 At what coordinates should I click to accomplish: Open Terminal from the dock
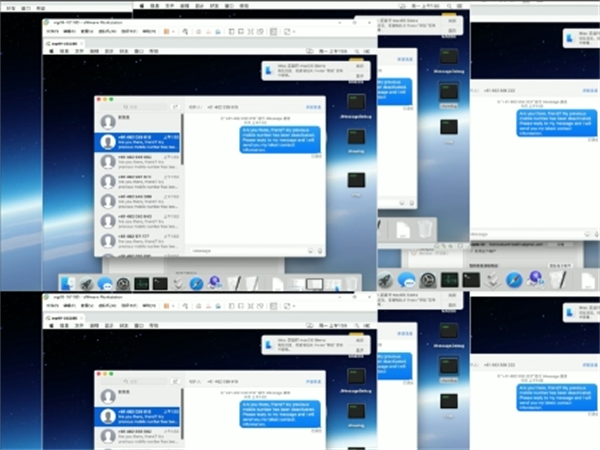[159, 284]
